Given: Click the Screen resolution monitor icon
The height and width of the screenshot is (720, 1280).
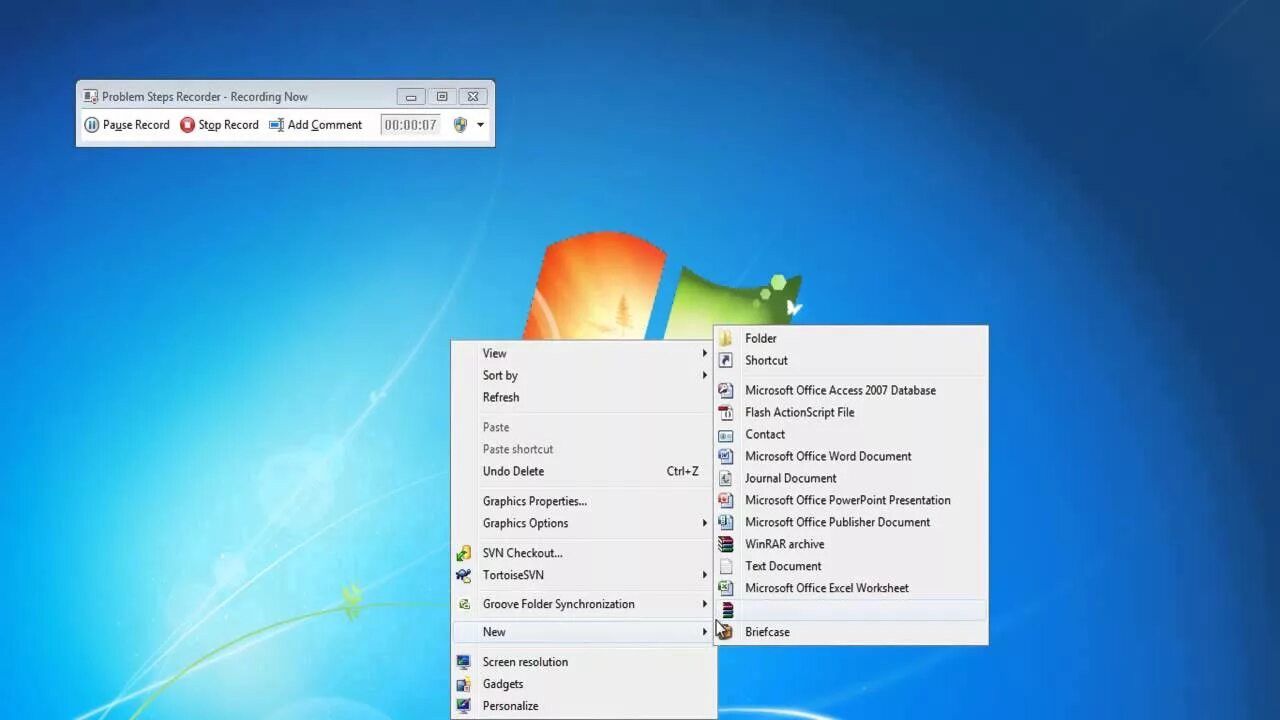Looking at the screenshot, I should click(464, 662).
